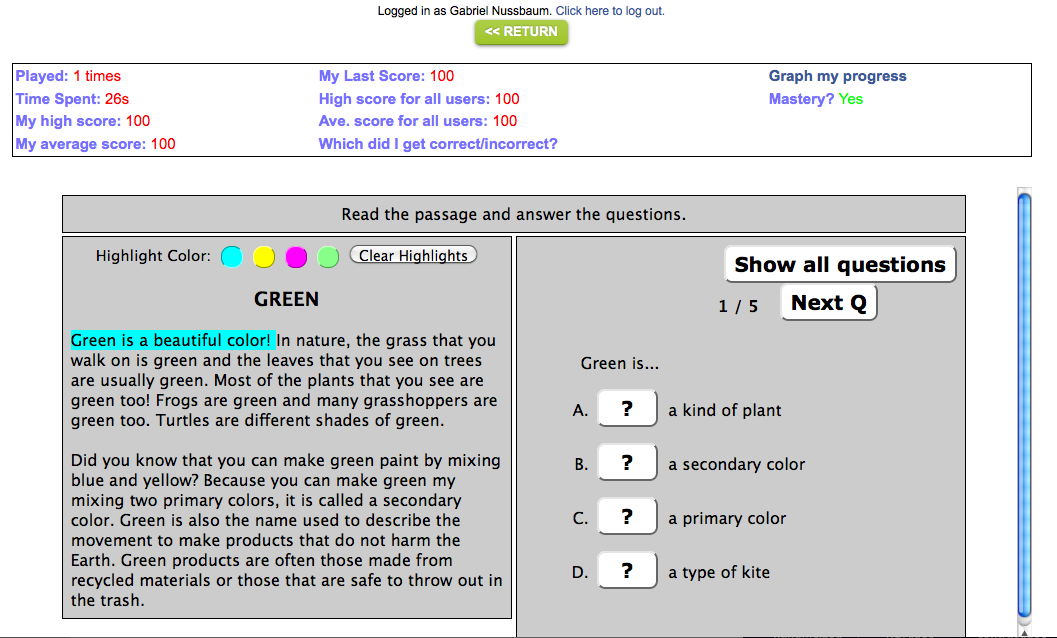Go to the next question

click(828, 303)
